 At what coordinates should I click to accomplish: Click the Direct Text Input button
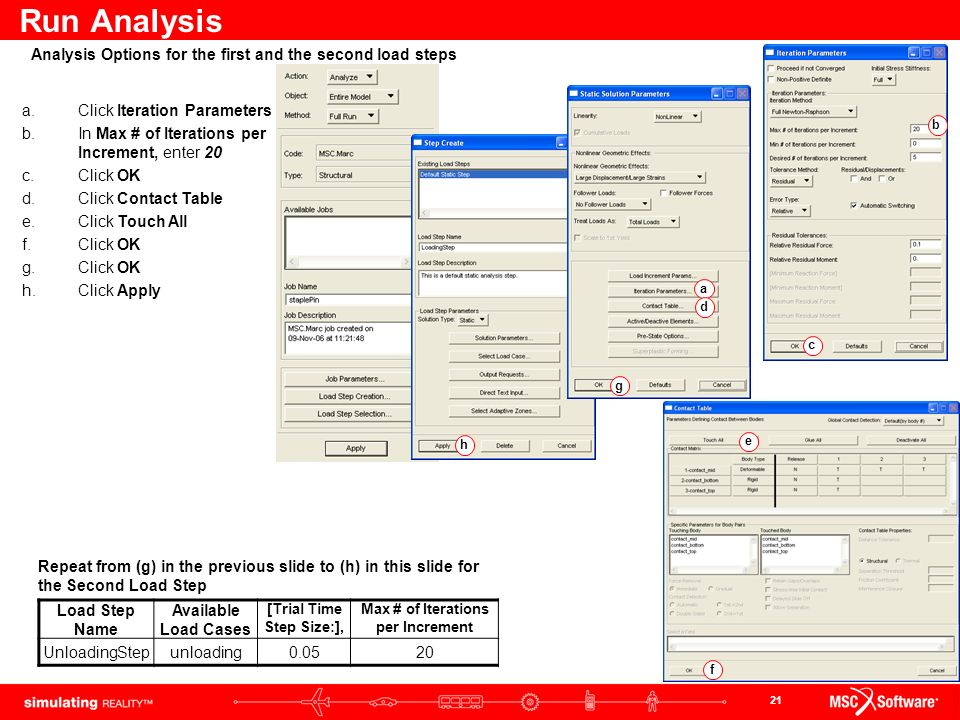click(504, 393)
